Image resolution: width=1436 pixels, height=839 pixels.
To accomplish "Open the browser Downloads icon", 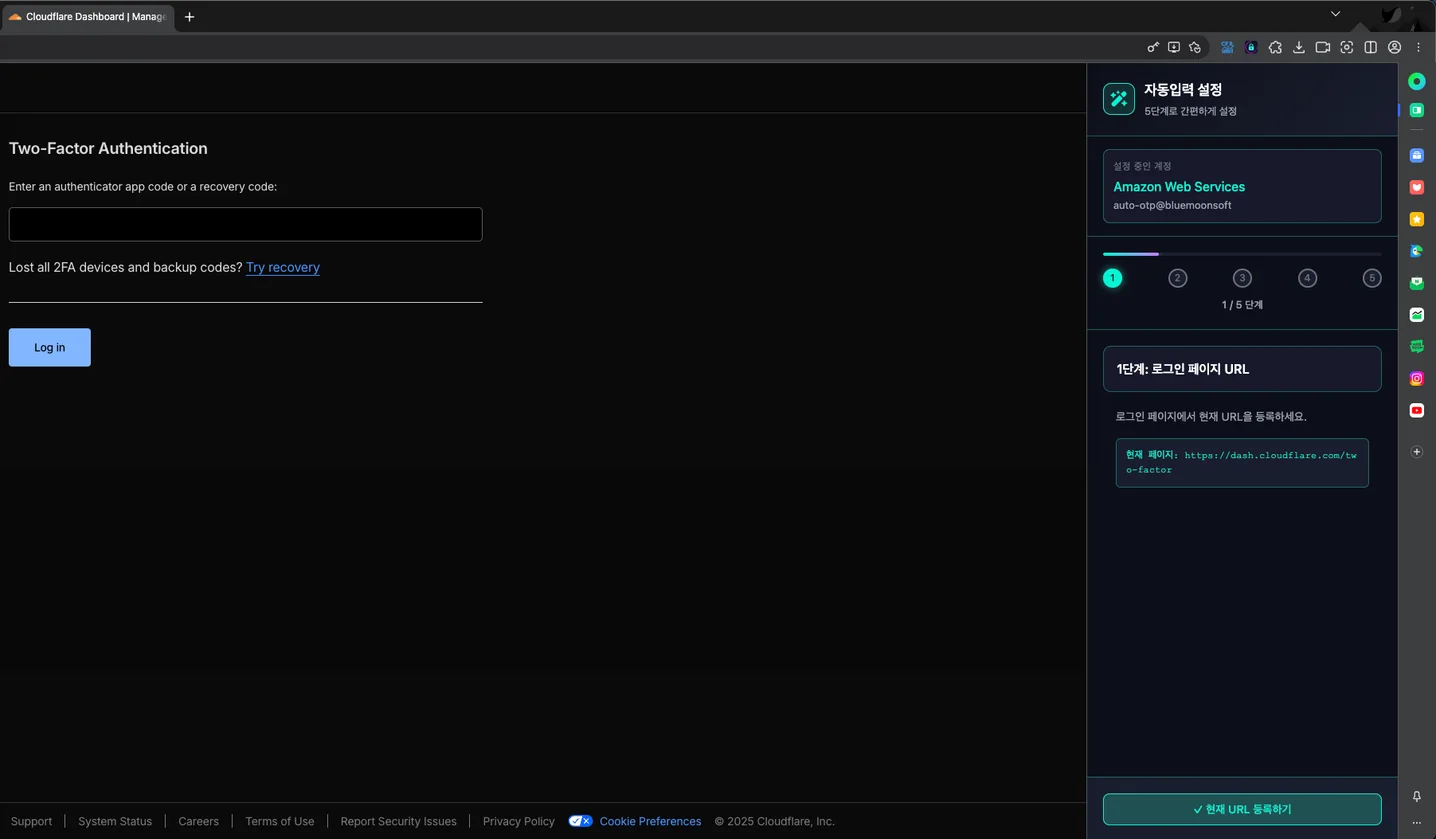I will tap(1299, 47).
